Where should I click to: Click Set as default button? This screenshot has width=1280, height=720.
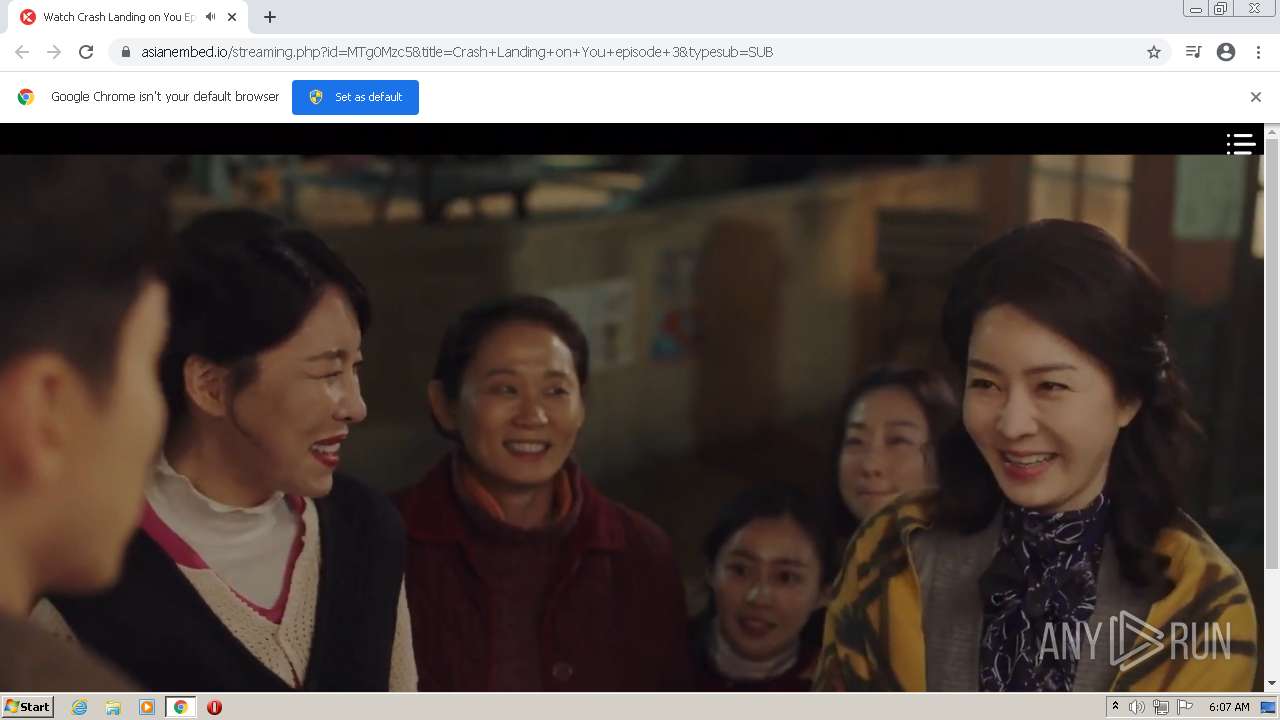click(355, 97)
